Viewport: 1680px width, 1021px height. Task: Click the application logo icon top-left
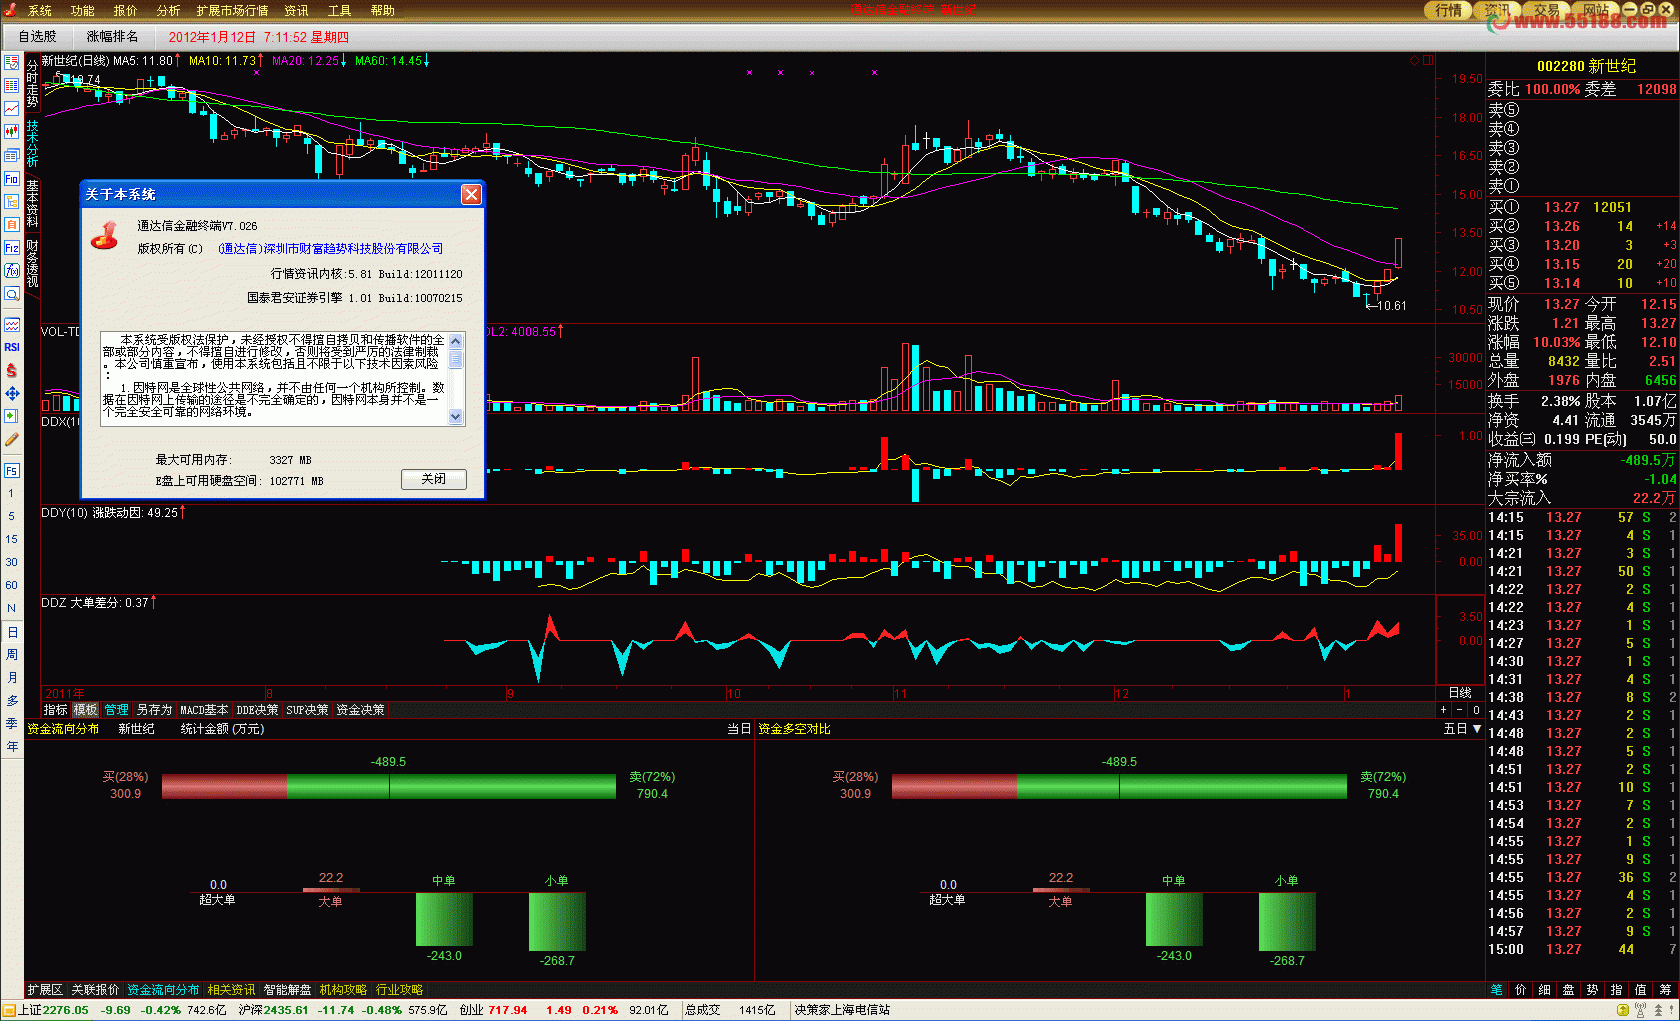(10, 10)
